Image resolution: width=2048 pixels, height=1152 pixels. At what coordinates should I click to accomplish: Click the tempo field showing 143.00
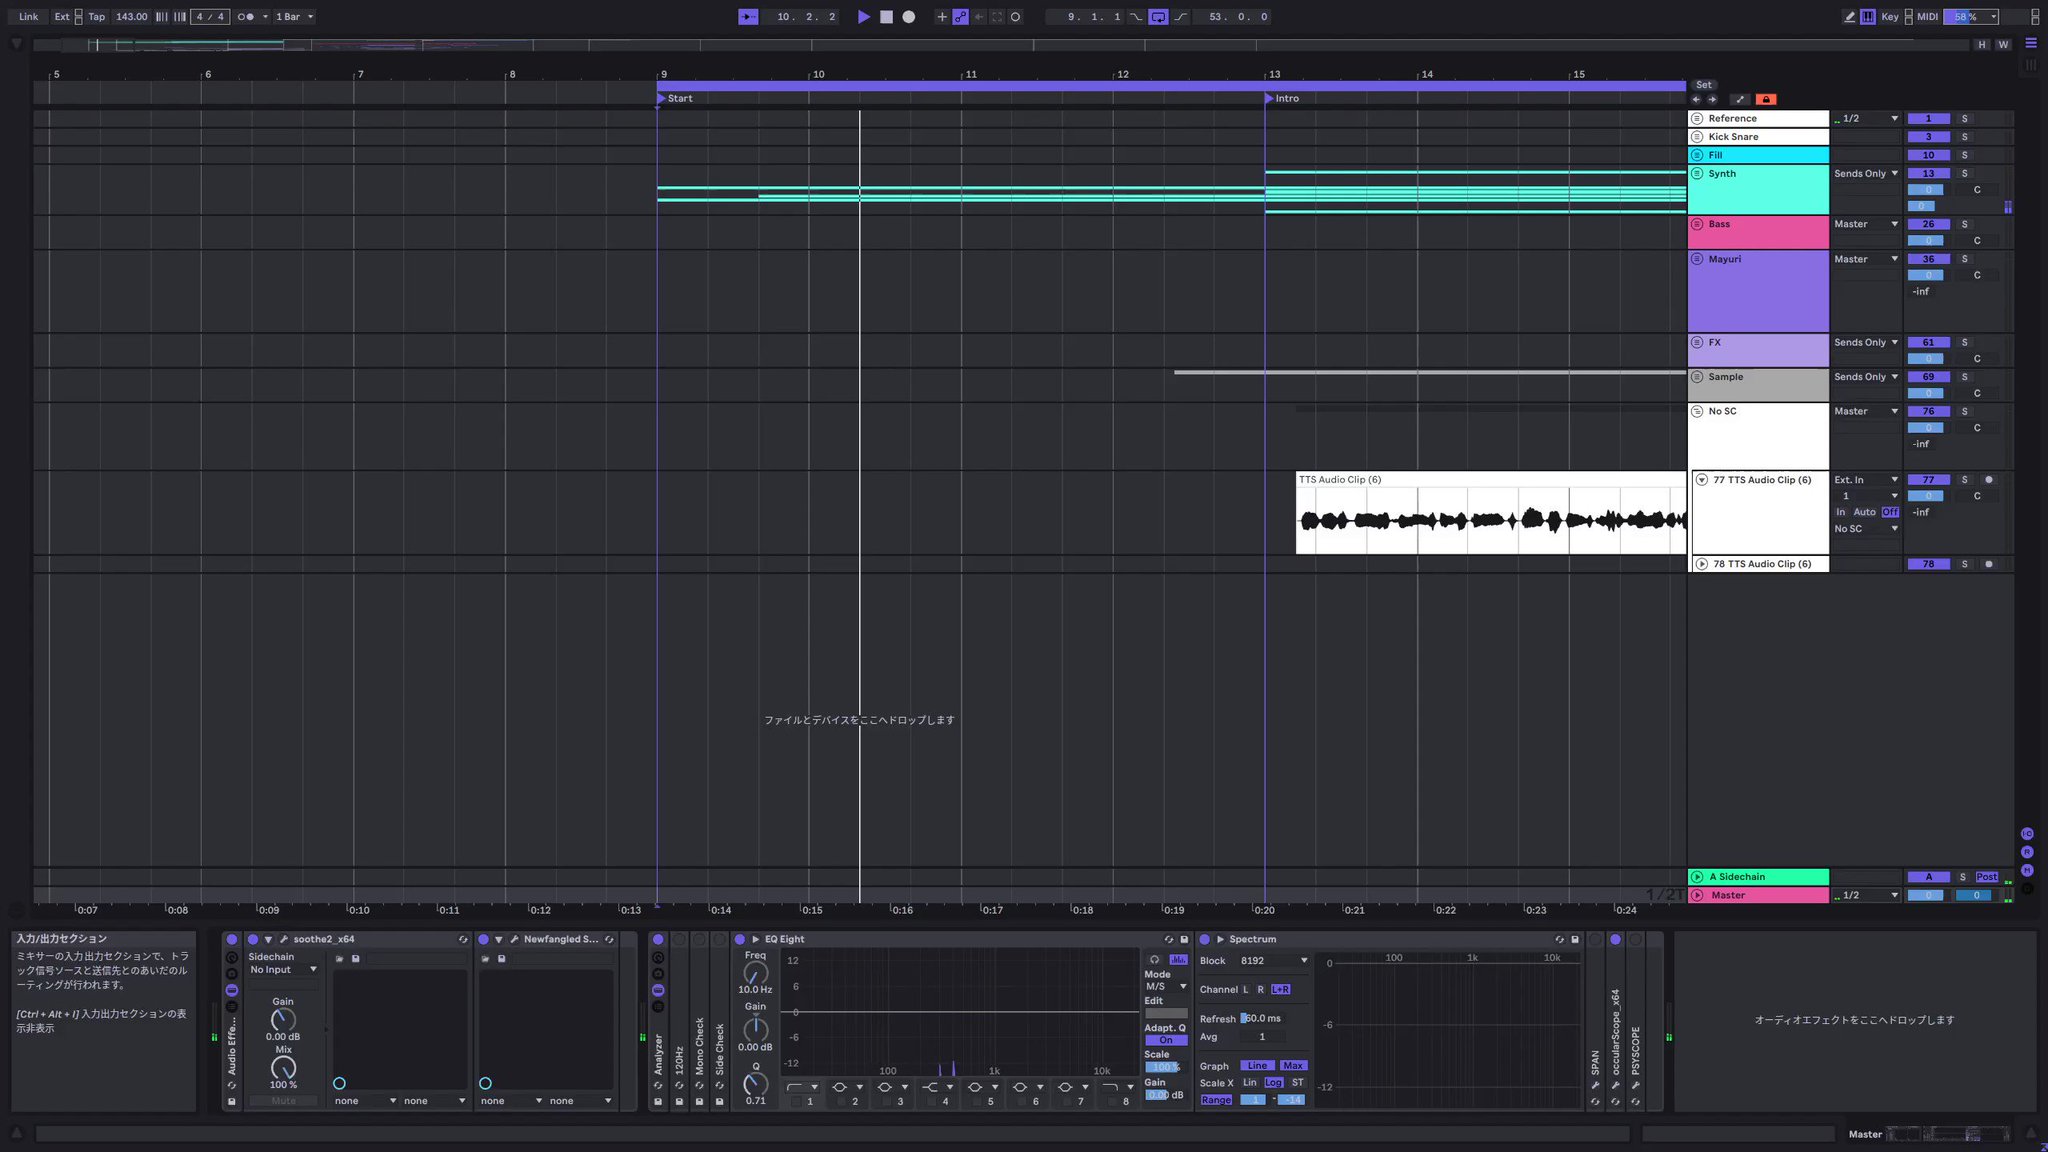(131, 17)
